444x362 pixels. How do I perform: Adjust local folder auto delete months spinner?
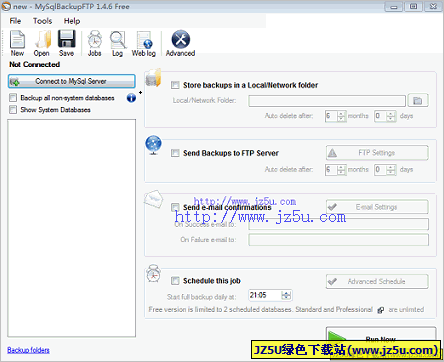tap(341, 116)
